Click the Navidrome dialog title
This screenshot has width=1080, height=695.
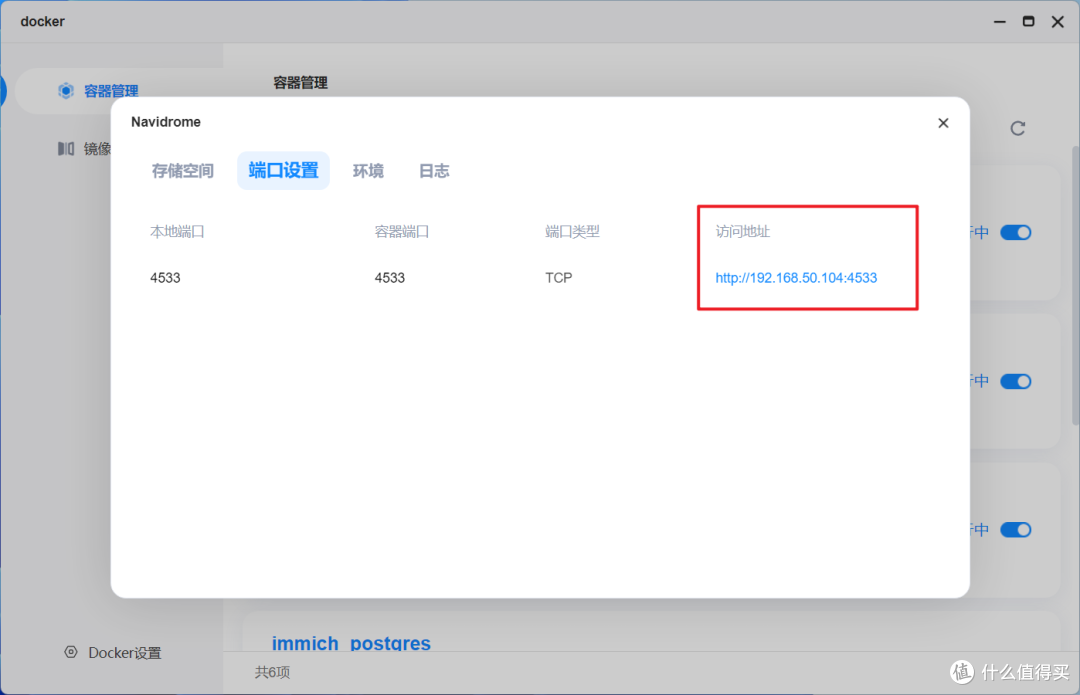166,122
